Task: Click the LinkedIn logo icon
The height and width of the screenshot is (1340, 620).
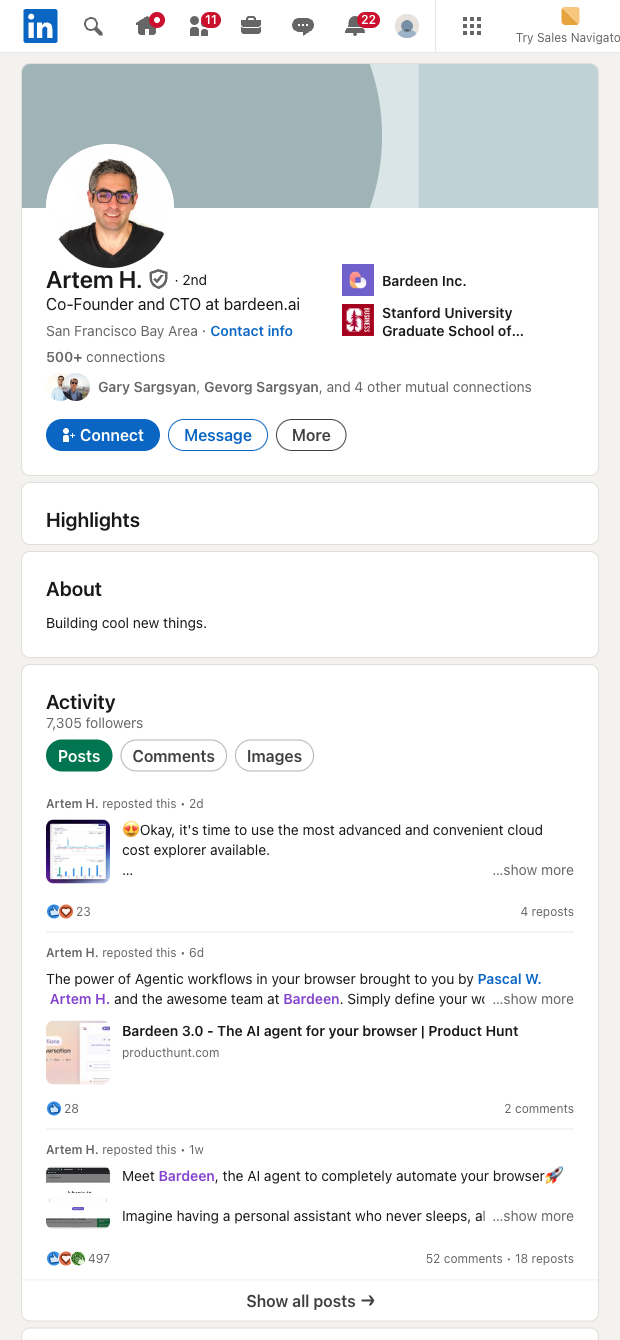Action: (x=41, y=26)
